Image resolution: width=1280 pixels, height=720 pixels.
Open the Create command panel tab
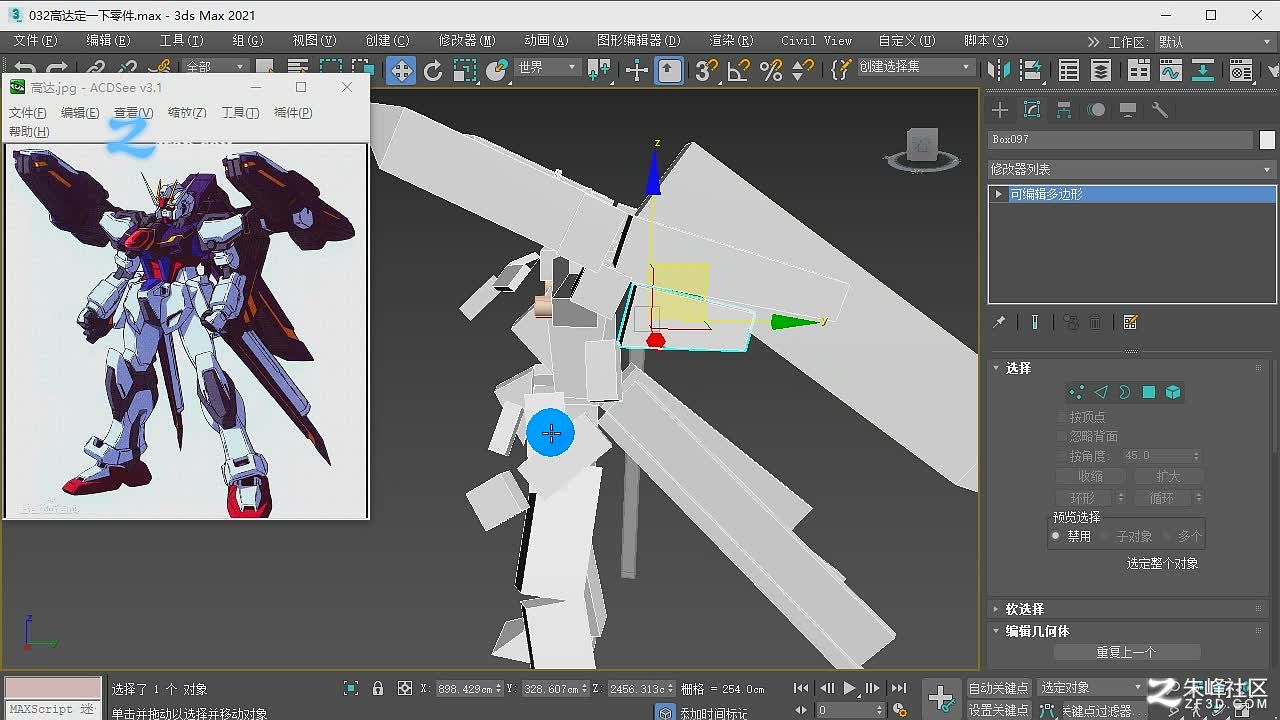[1000, 110]
